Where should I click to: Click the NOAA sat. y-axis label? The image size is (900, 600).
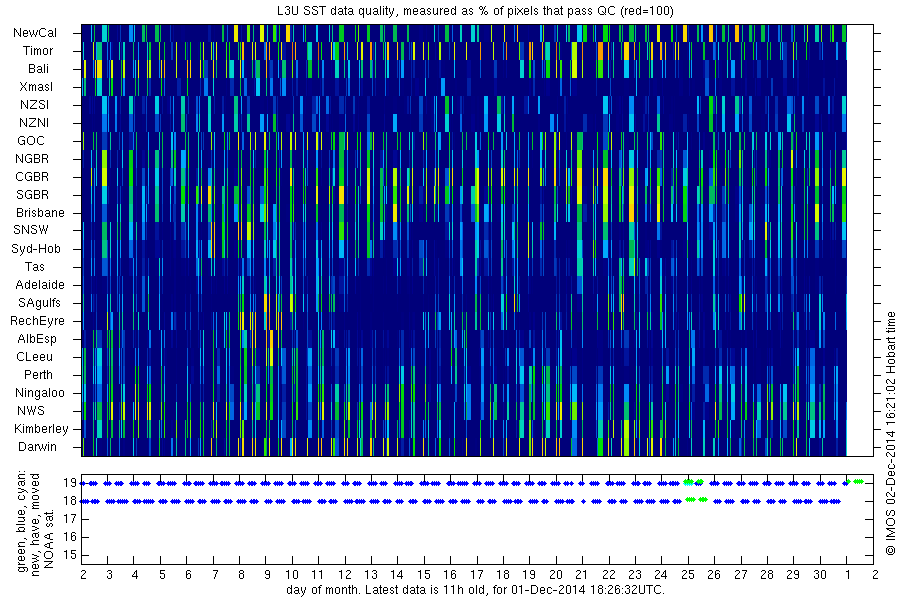[x=49, y=539]
